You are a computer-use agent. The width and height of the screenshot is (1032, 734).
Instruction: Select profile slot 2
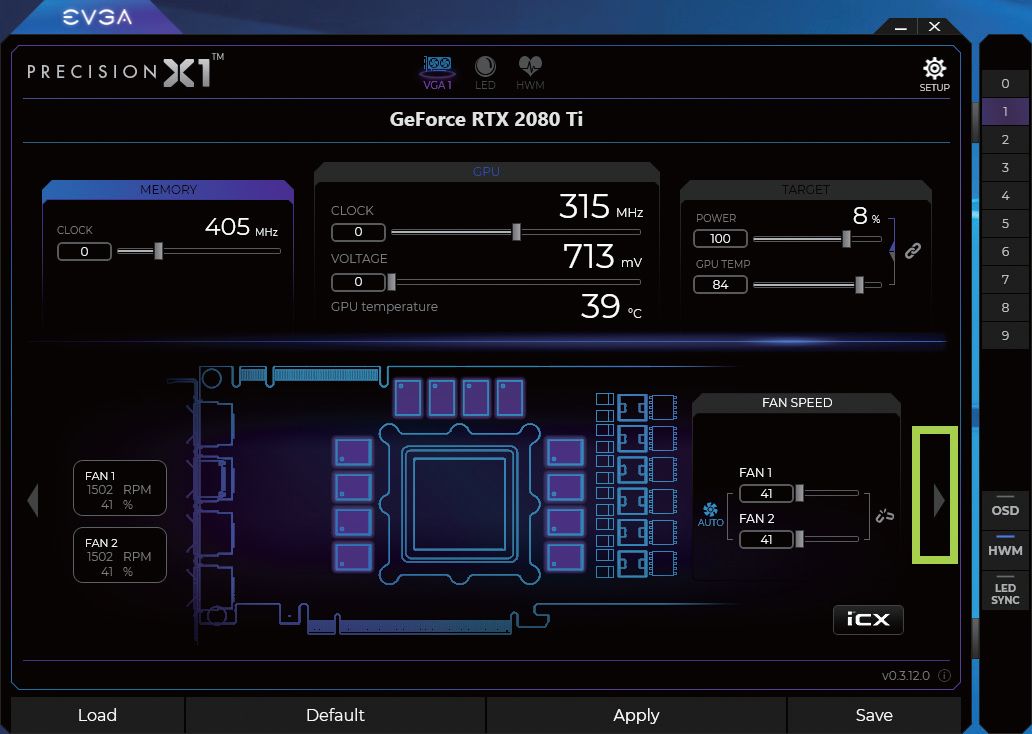1004,140
